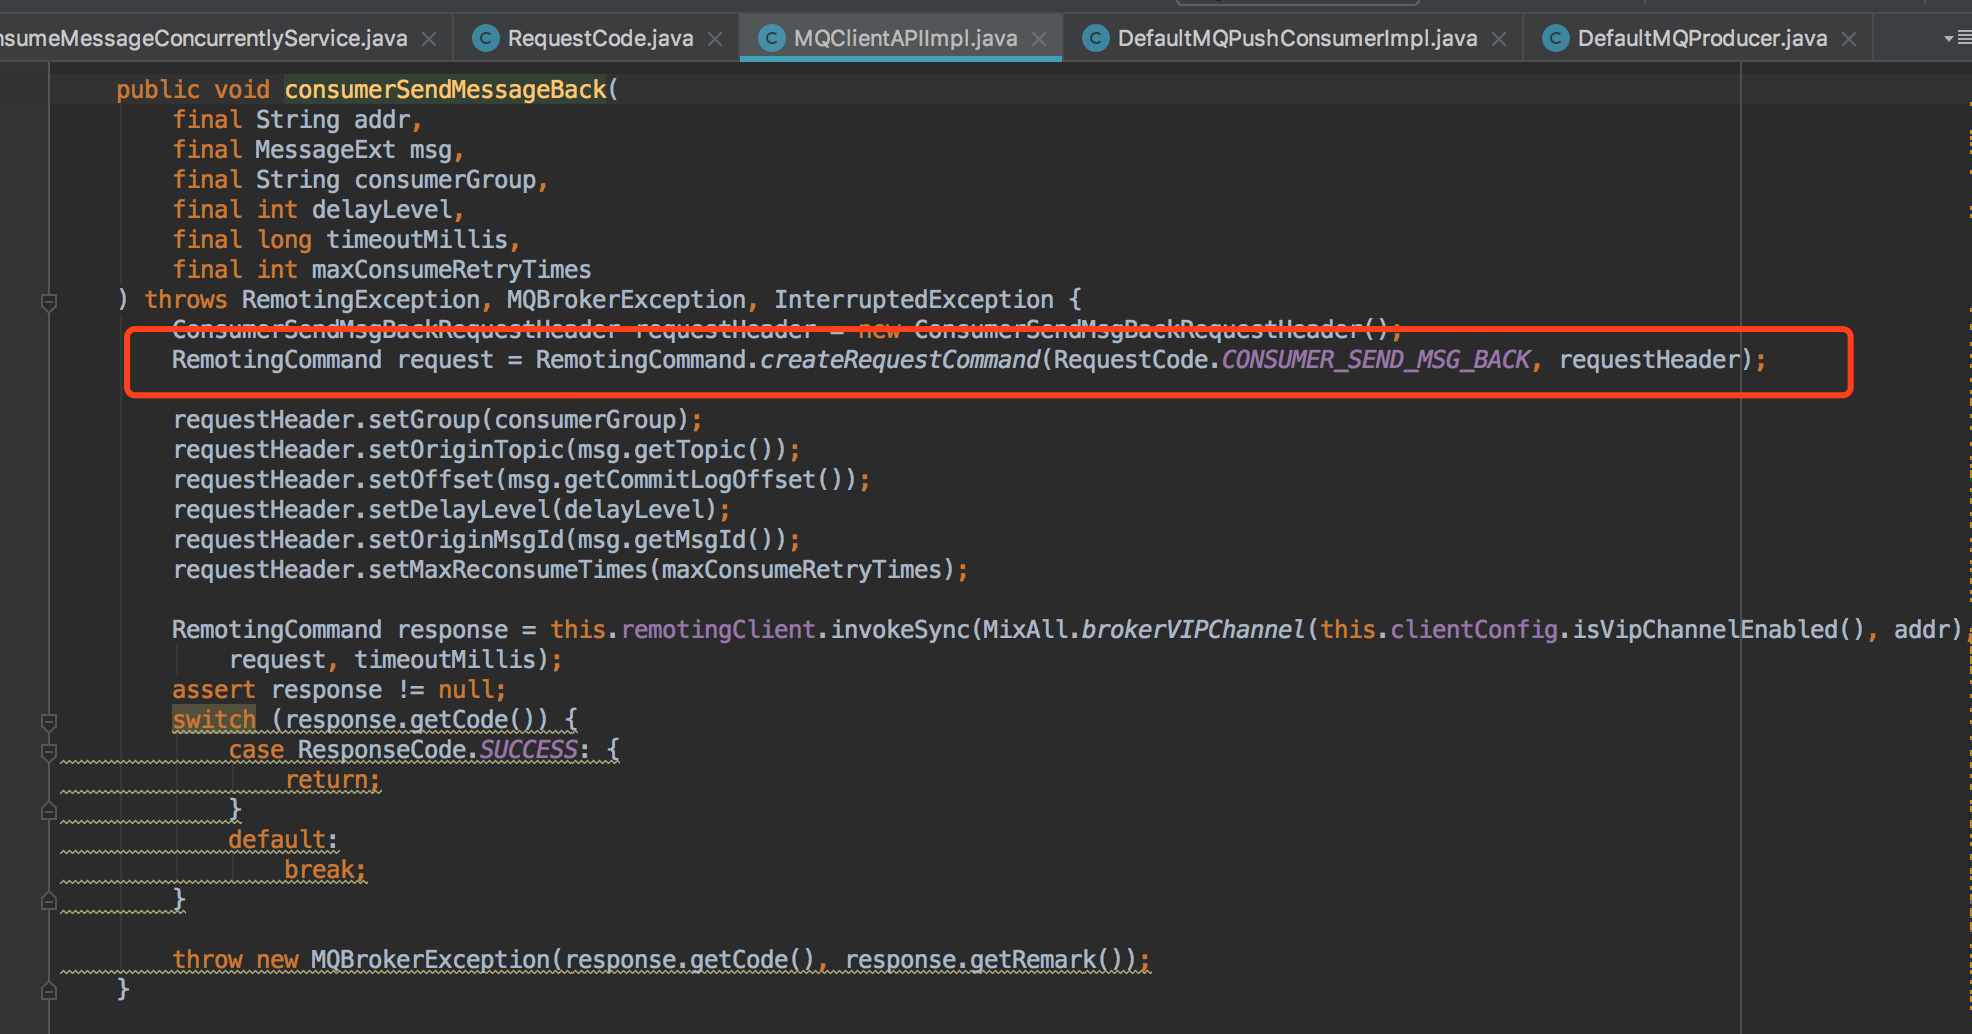
Task: Open the hidden tabs list dropdown
Action: [x=1957, y=38]
